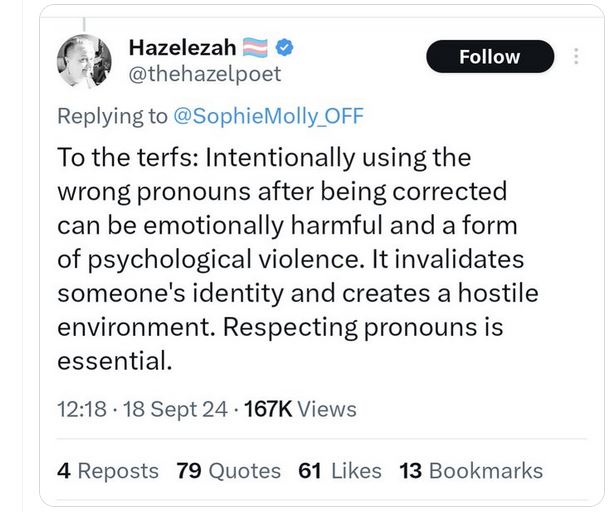Image resolution: width=615 pixels, height=512 pixels.
Task: Click the Hazelezah display name
Action: pyautogui.click(x=182, y=47)
